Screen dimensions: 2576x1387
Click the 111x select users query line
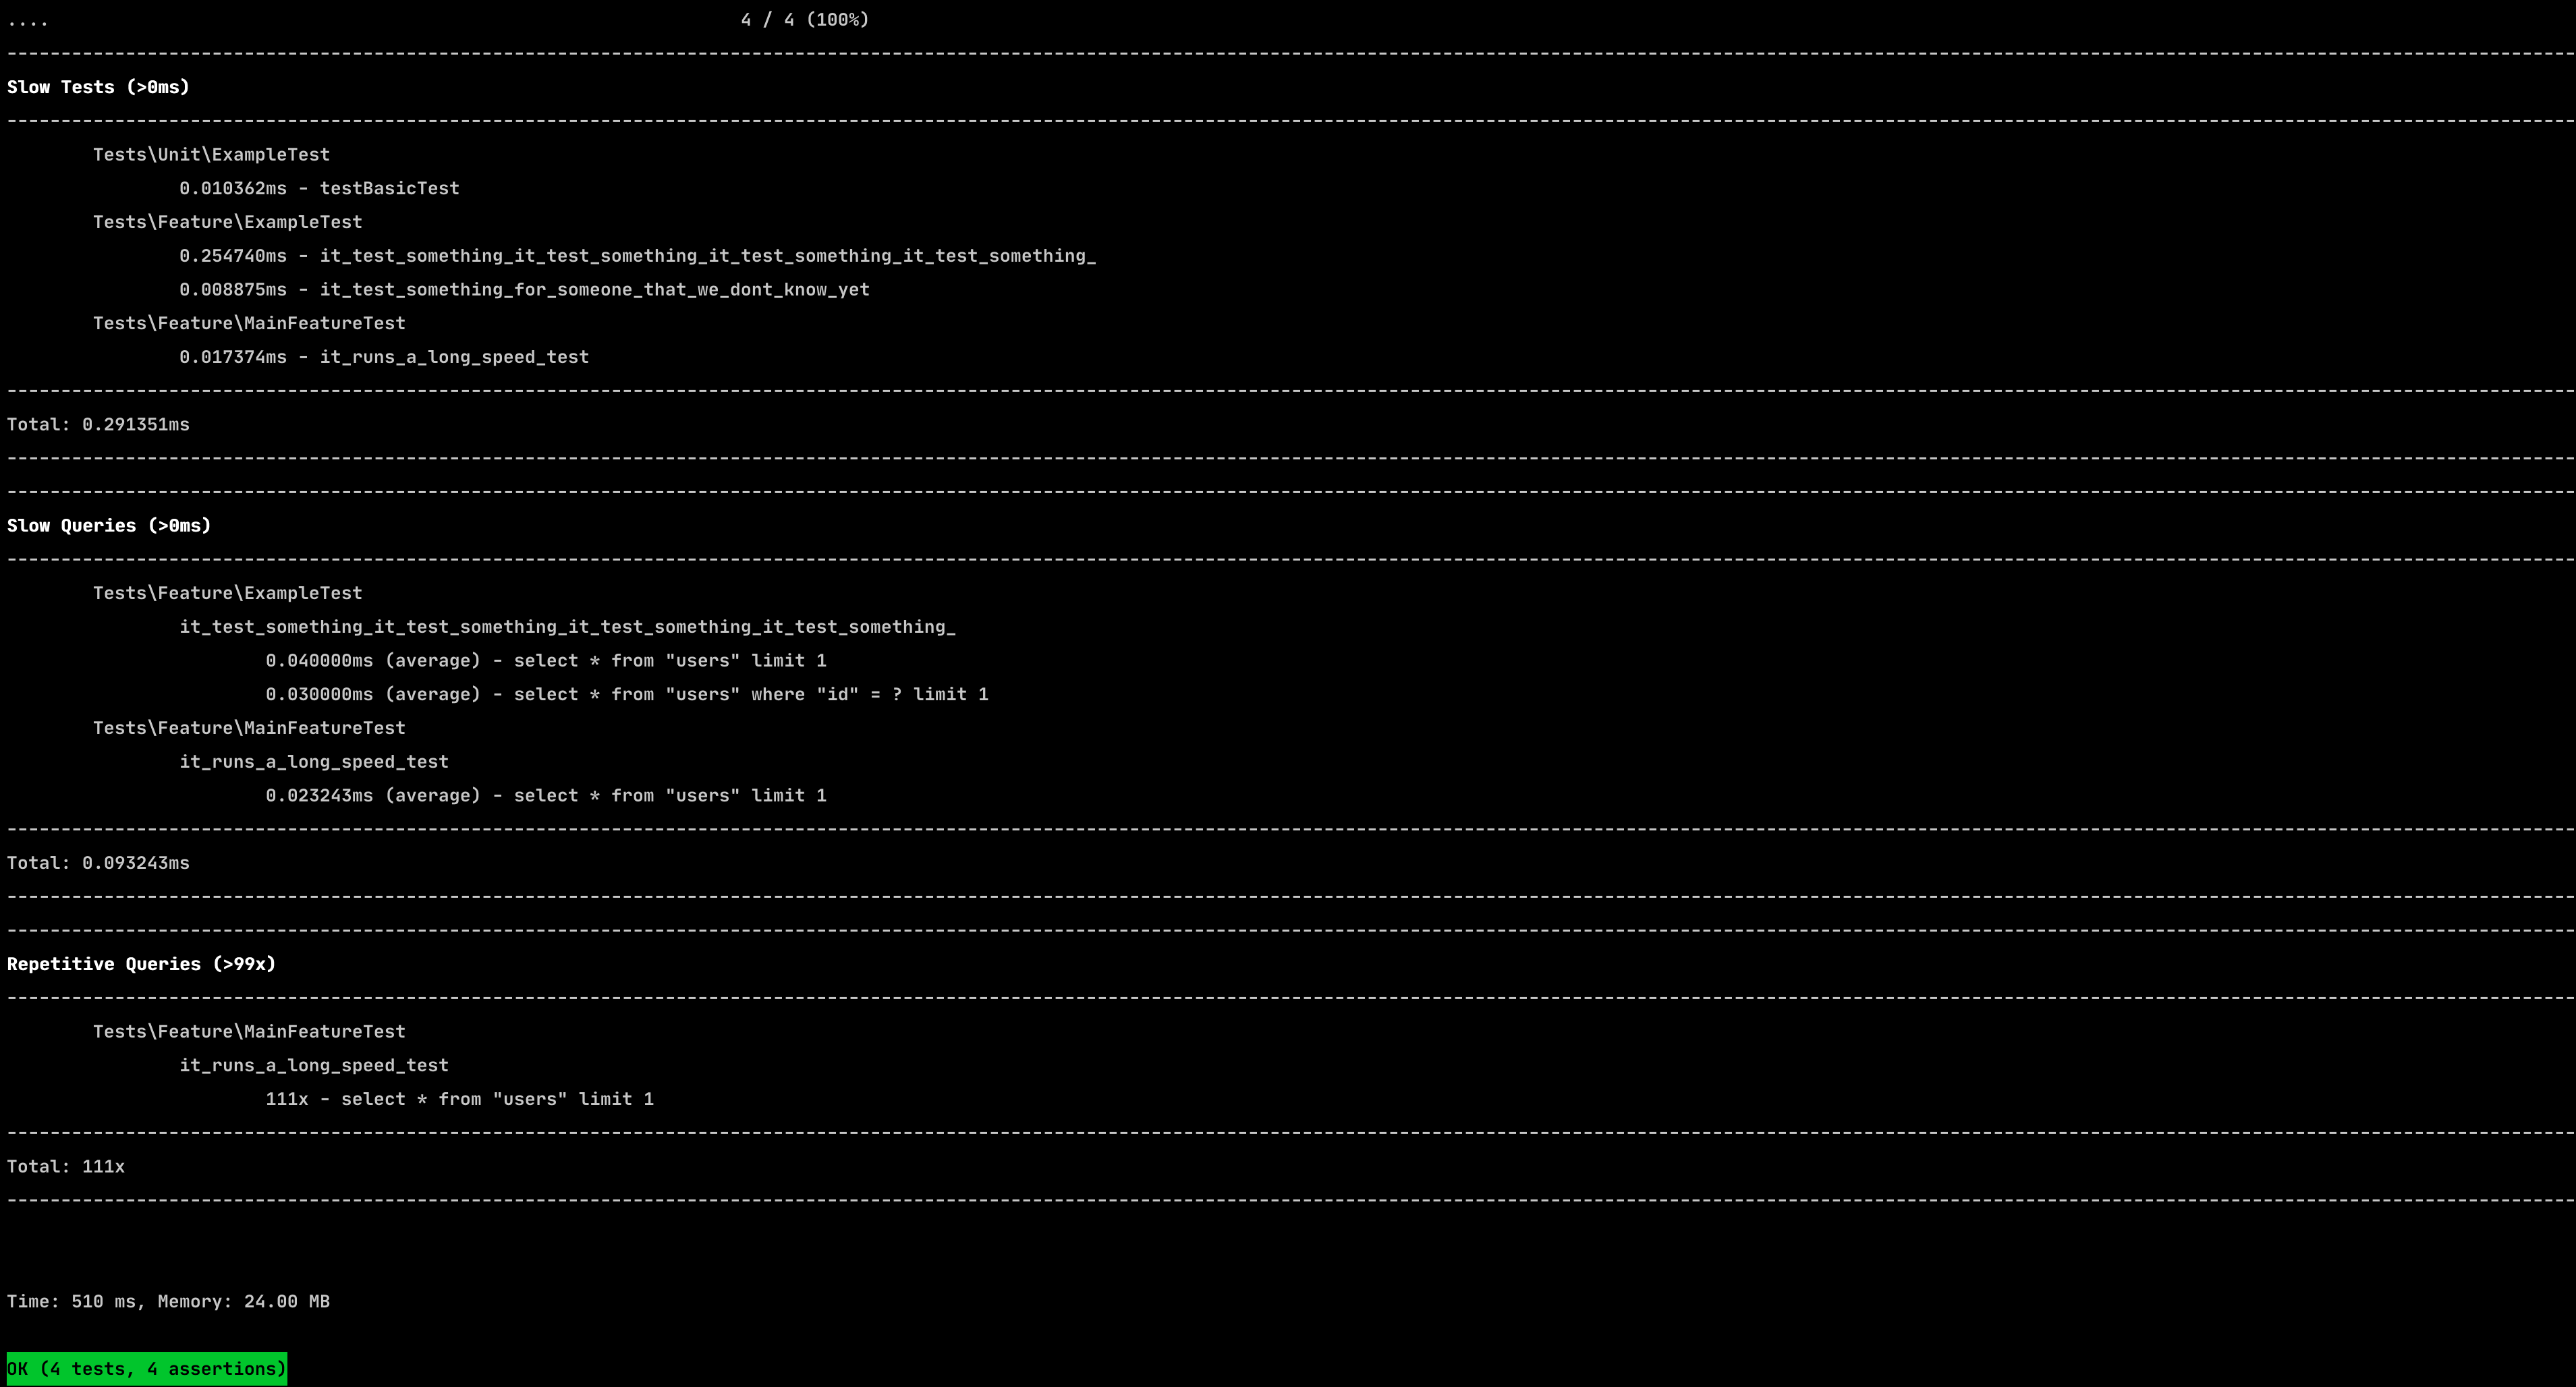tap(459, 1099)
